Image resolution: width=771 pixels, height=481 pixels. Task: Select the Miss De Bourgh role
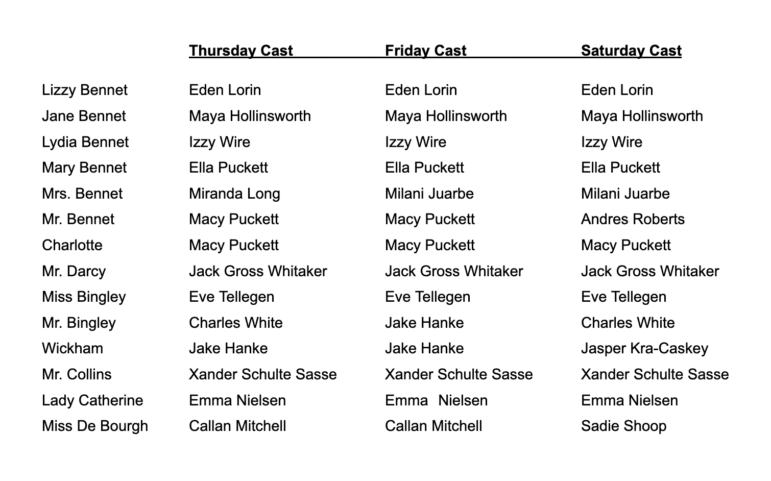click(x=95, y=426)
